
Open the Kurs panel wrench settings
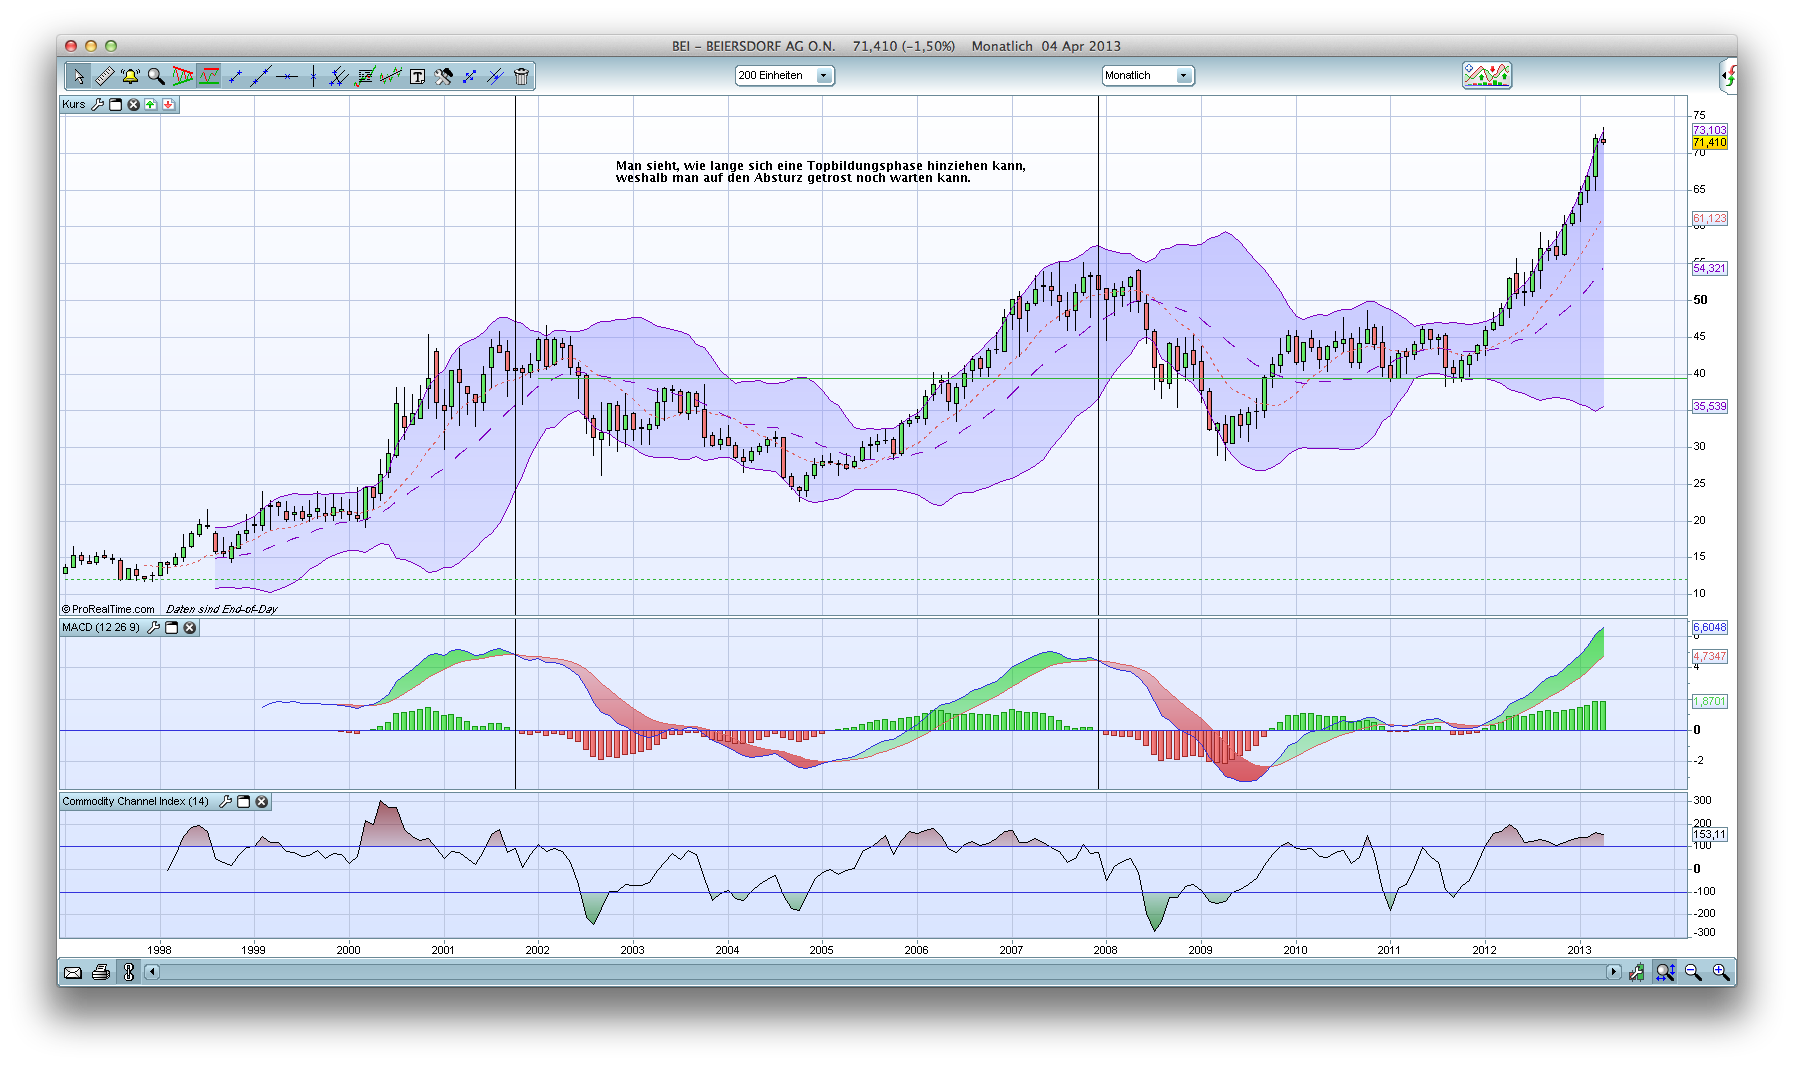coord(98,104)
